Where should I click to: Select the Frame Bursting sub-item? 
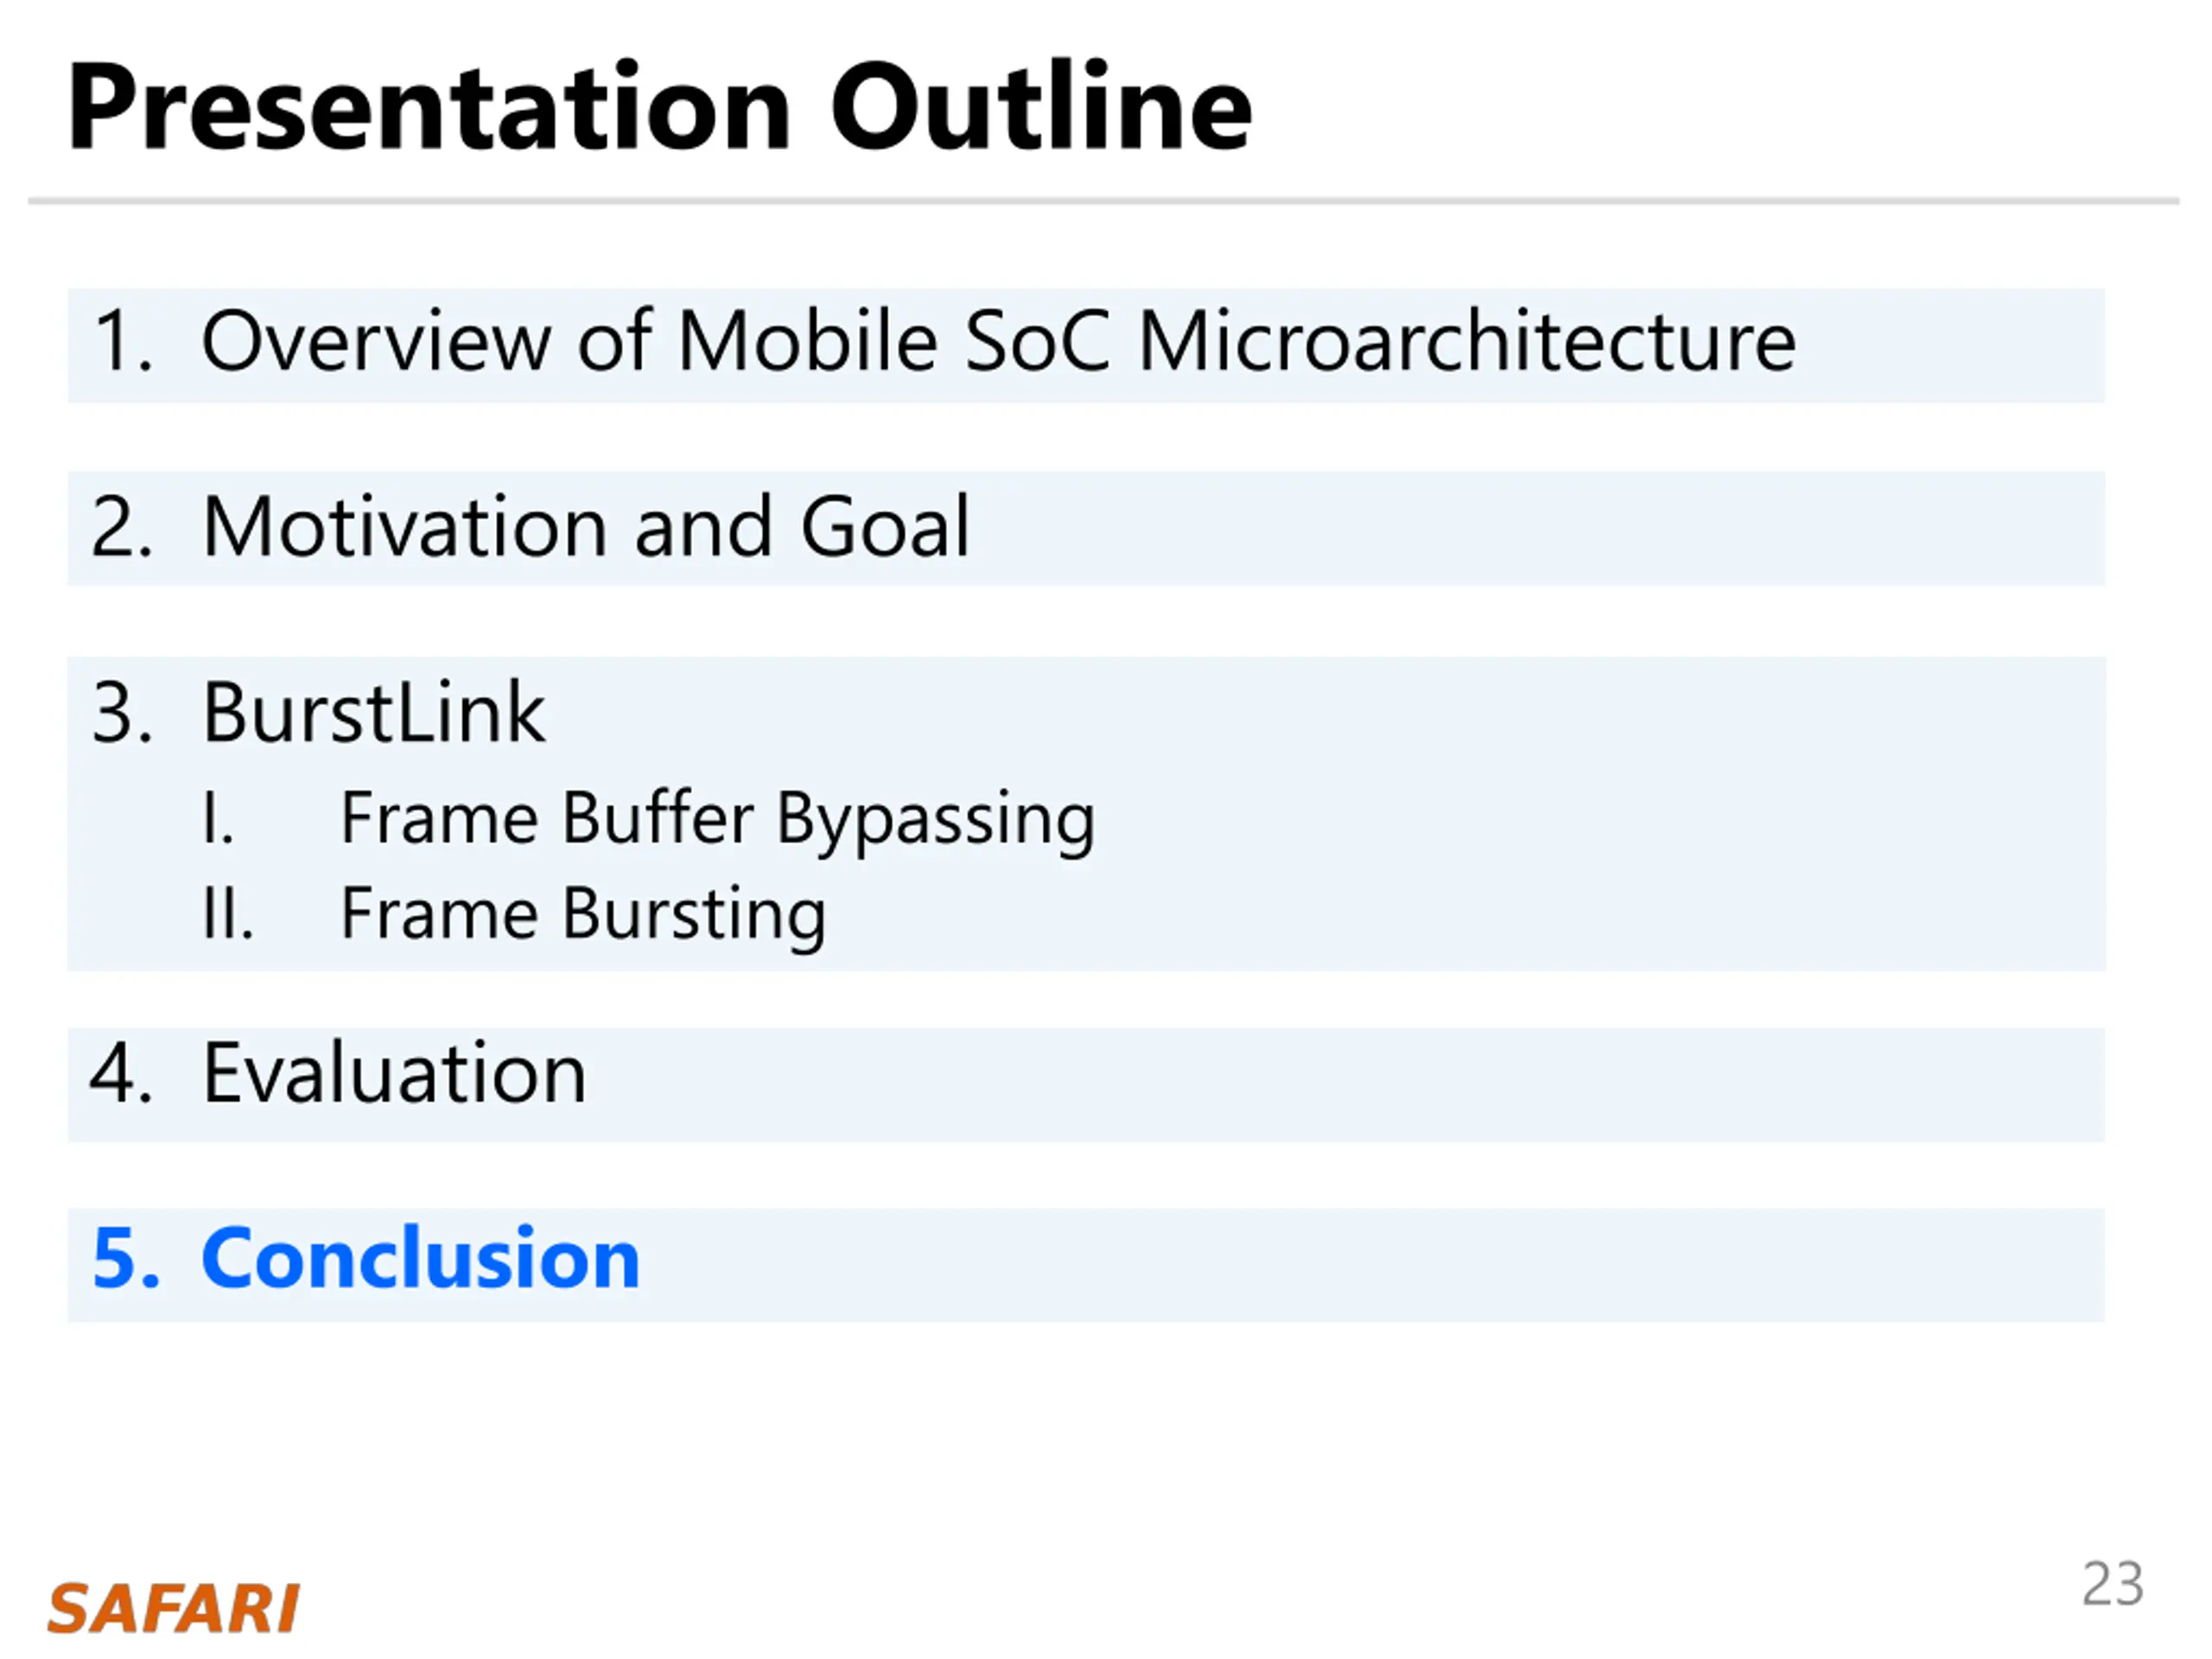583,915
